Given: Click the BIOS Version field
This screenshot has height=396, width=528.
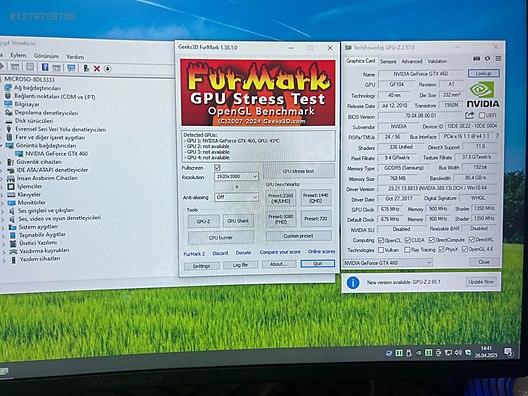Looking at the screenshot, I should 420,116.
